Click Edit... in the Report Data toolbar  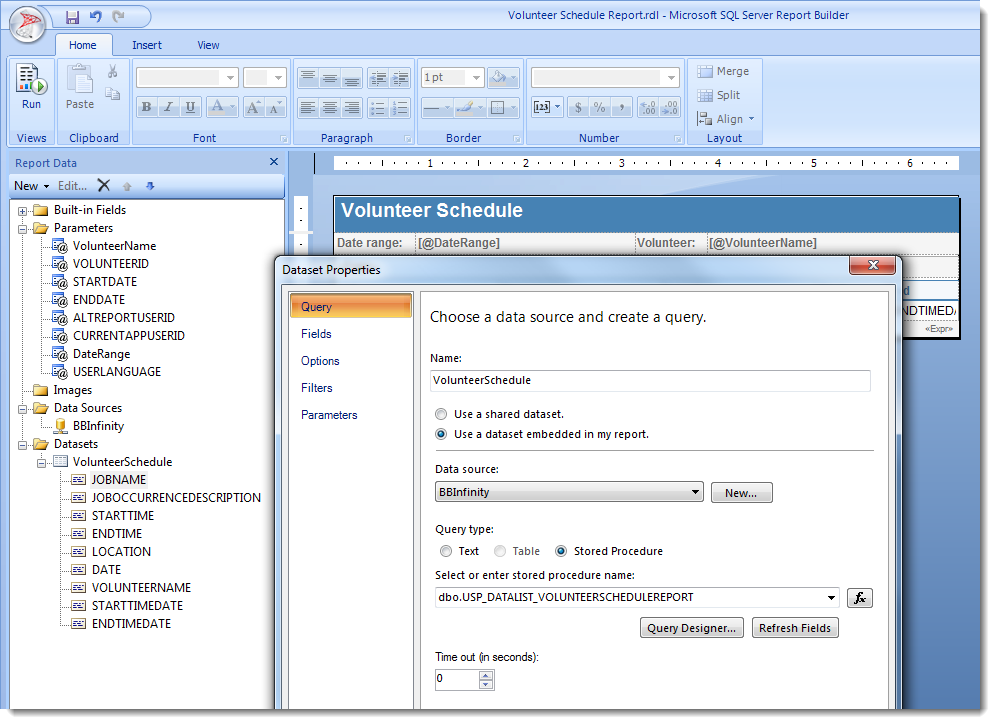pyautogui.click(x=72, y=186)
